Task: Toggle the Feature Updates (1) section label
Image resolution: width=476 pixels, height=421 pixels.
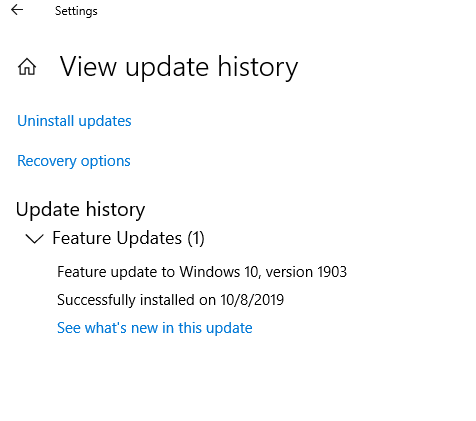Action: (128, 238)
